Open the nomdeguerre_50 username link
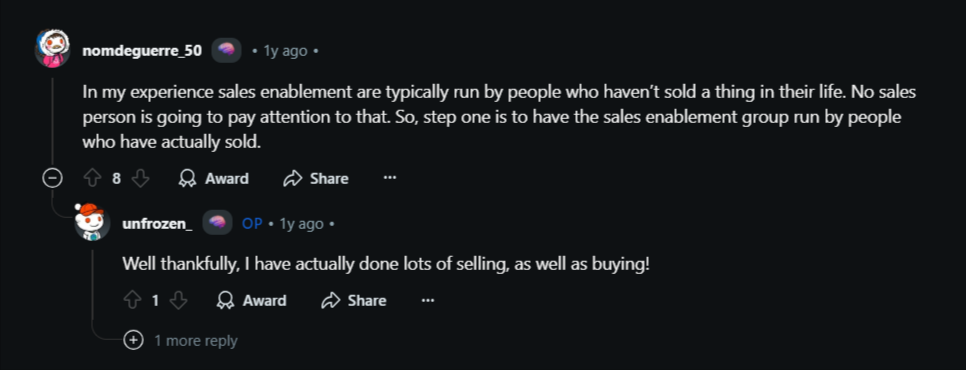Image resolution: width=966 pixels, height=370 pixels. 142,50
